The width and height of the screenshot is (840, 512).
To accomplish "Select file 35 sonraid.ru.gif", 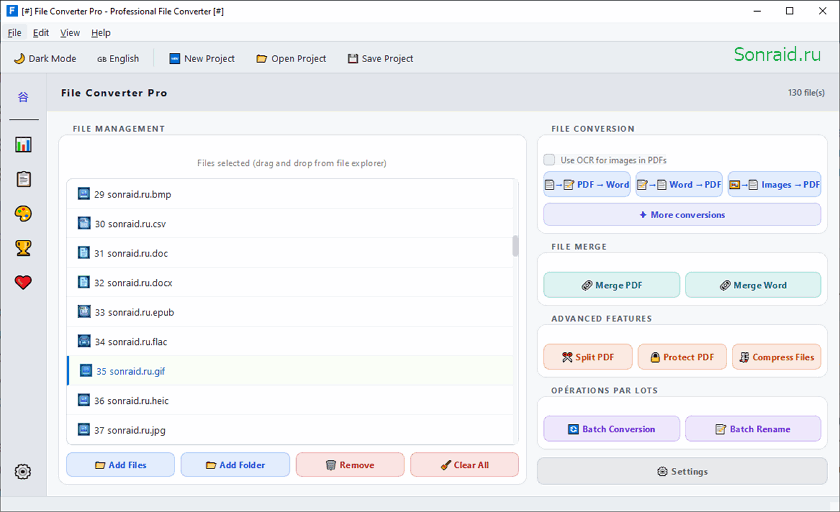I will (290, 371).
